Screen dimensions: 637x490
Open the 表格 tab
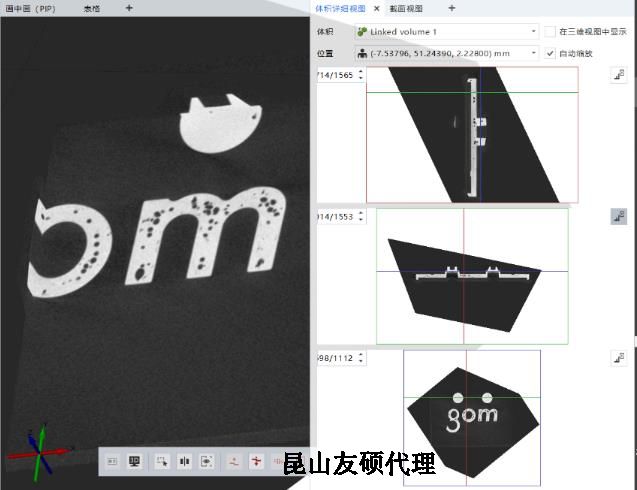(92, 8)
